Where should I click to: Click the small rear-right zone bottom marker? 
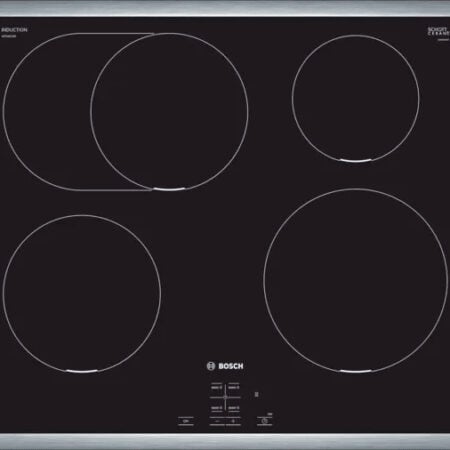[356, 161]
